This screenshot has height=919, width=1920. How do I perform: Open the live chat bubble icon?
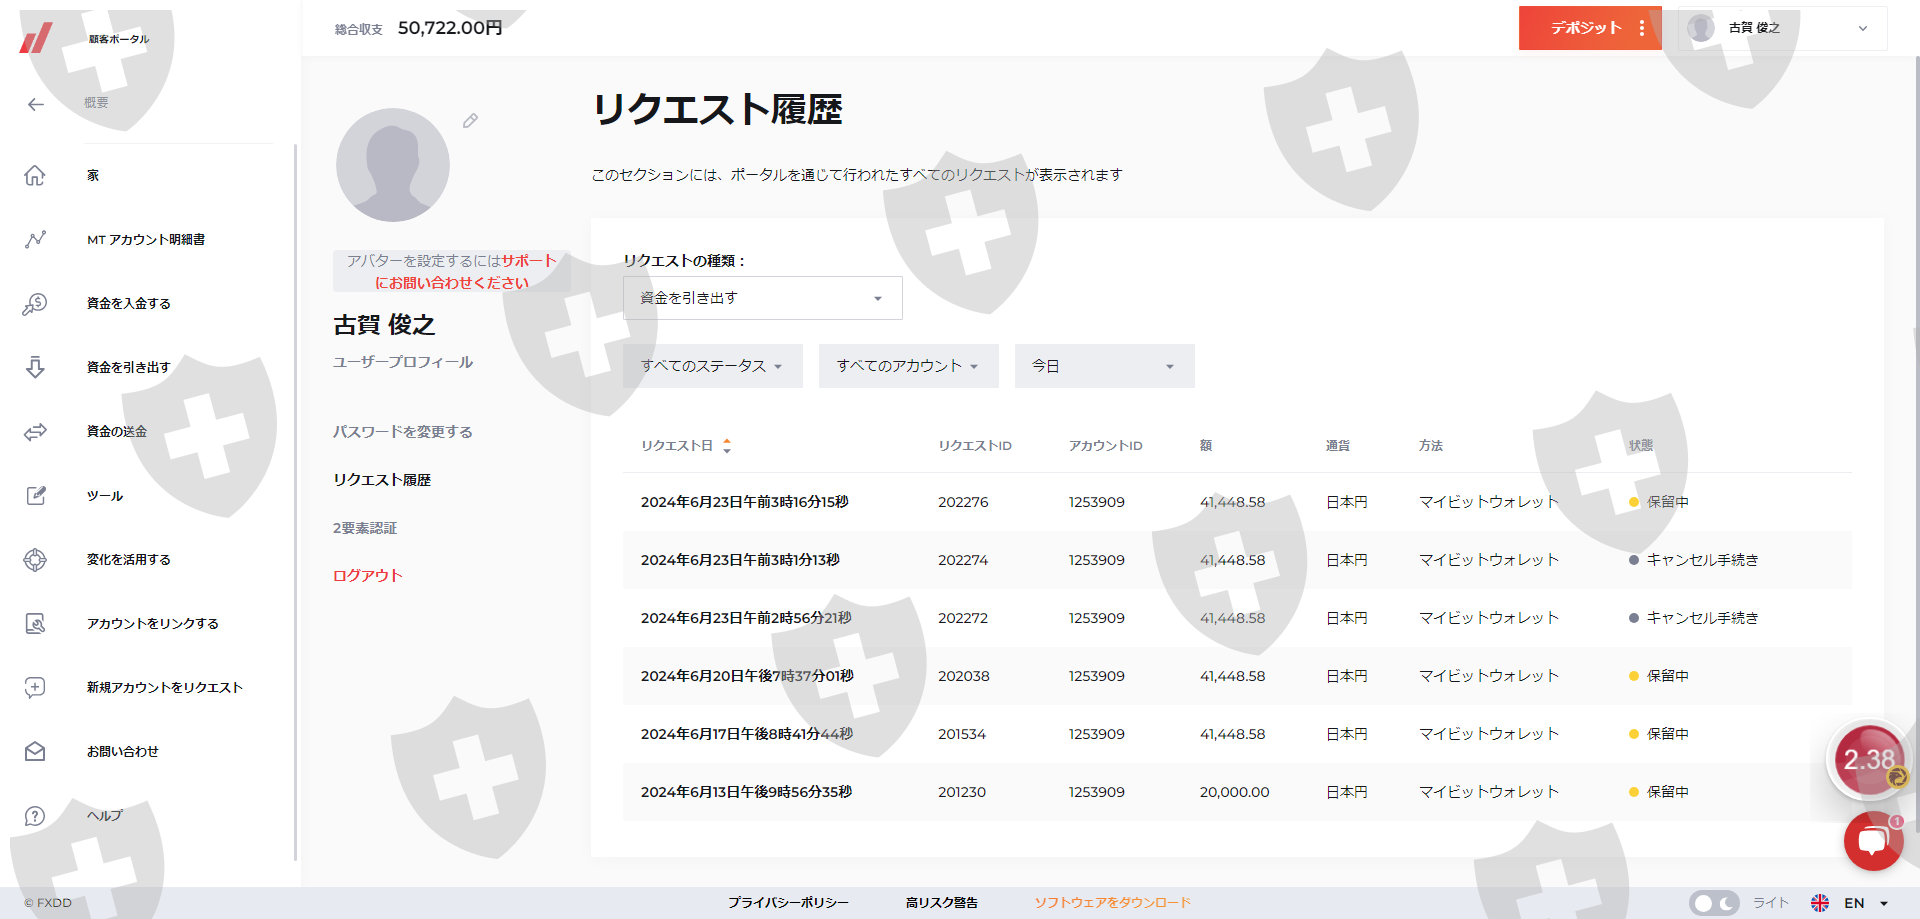(x=1872, y=841)
